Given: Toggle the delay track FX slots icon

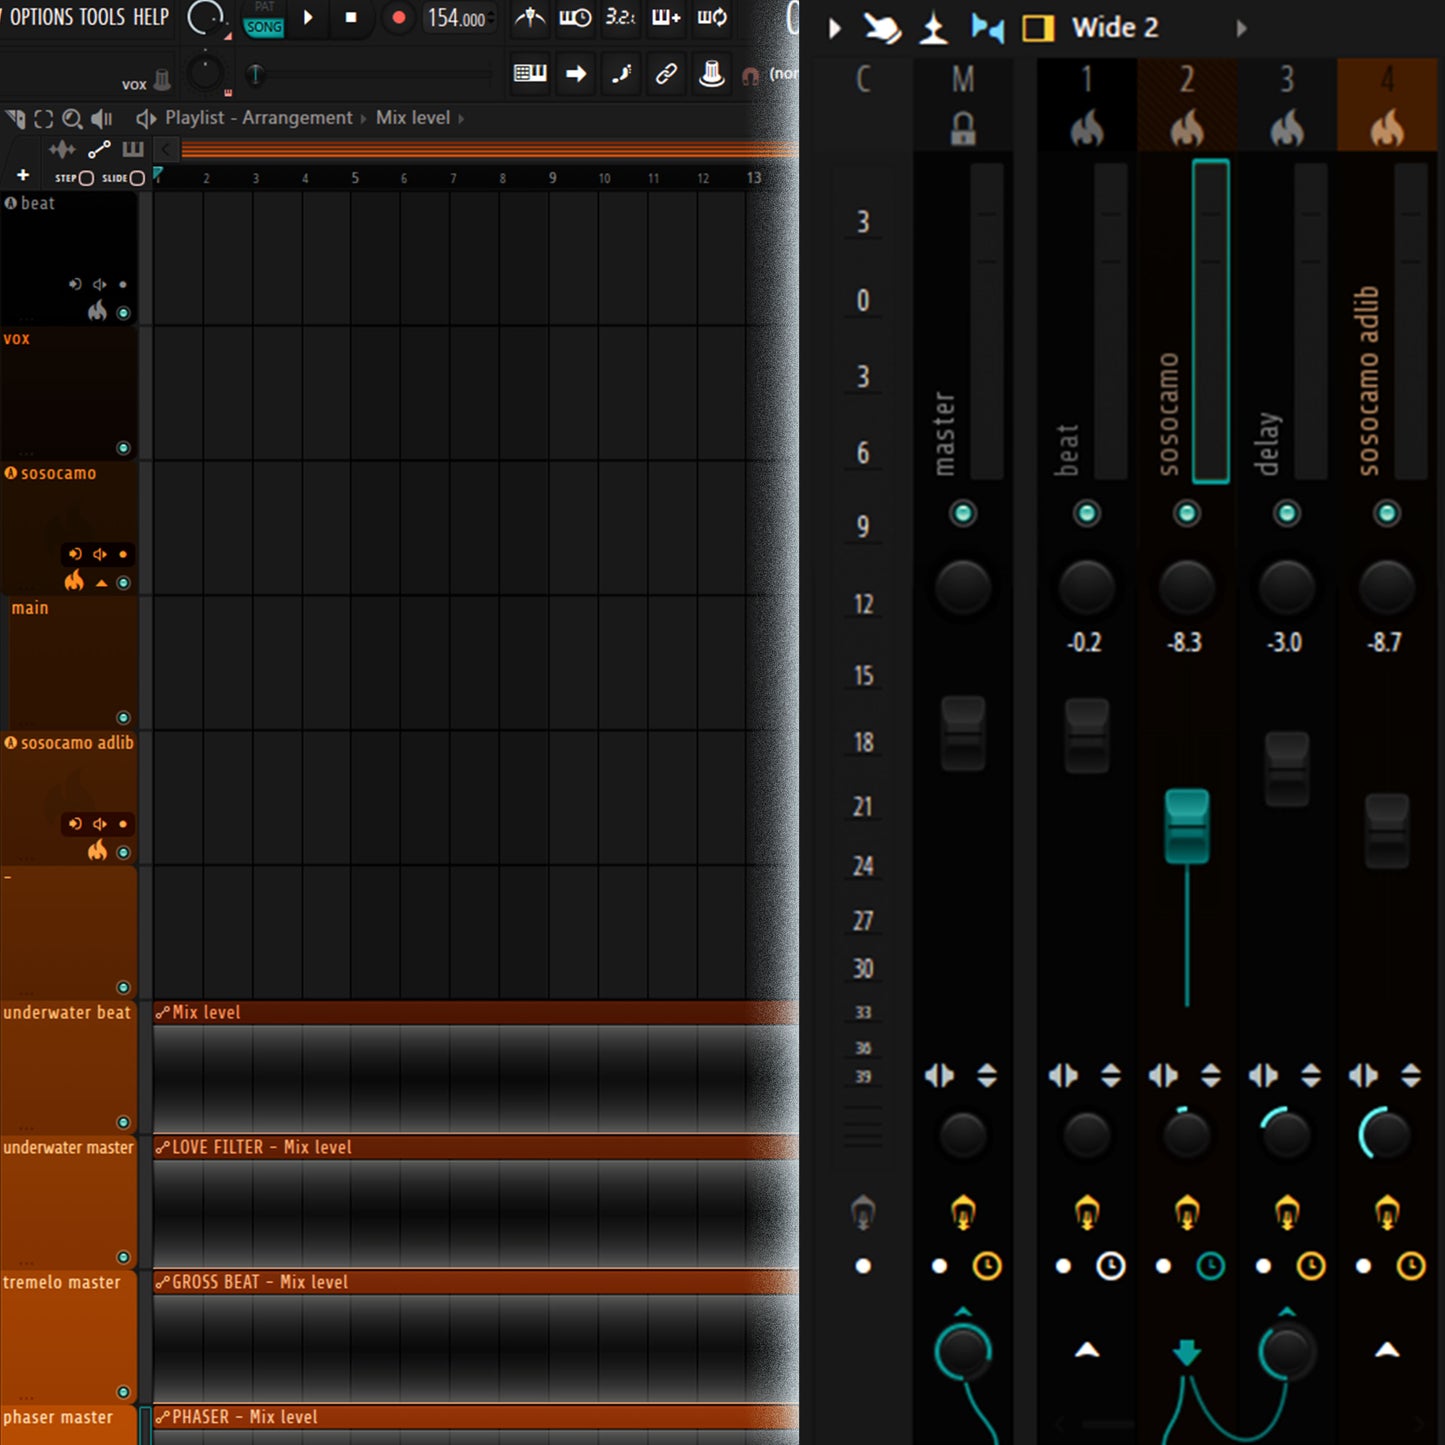Looking at the screenshot, I should click(1287, 1212).
